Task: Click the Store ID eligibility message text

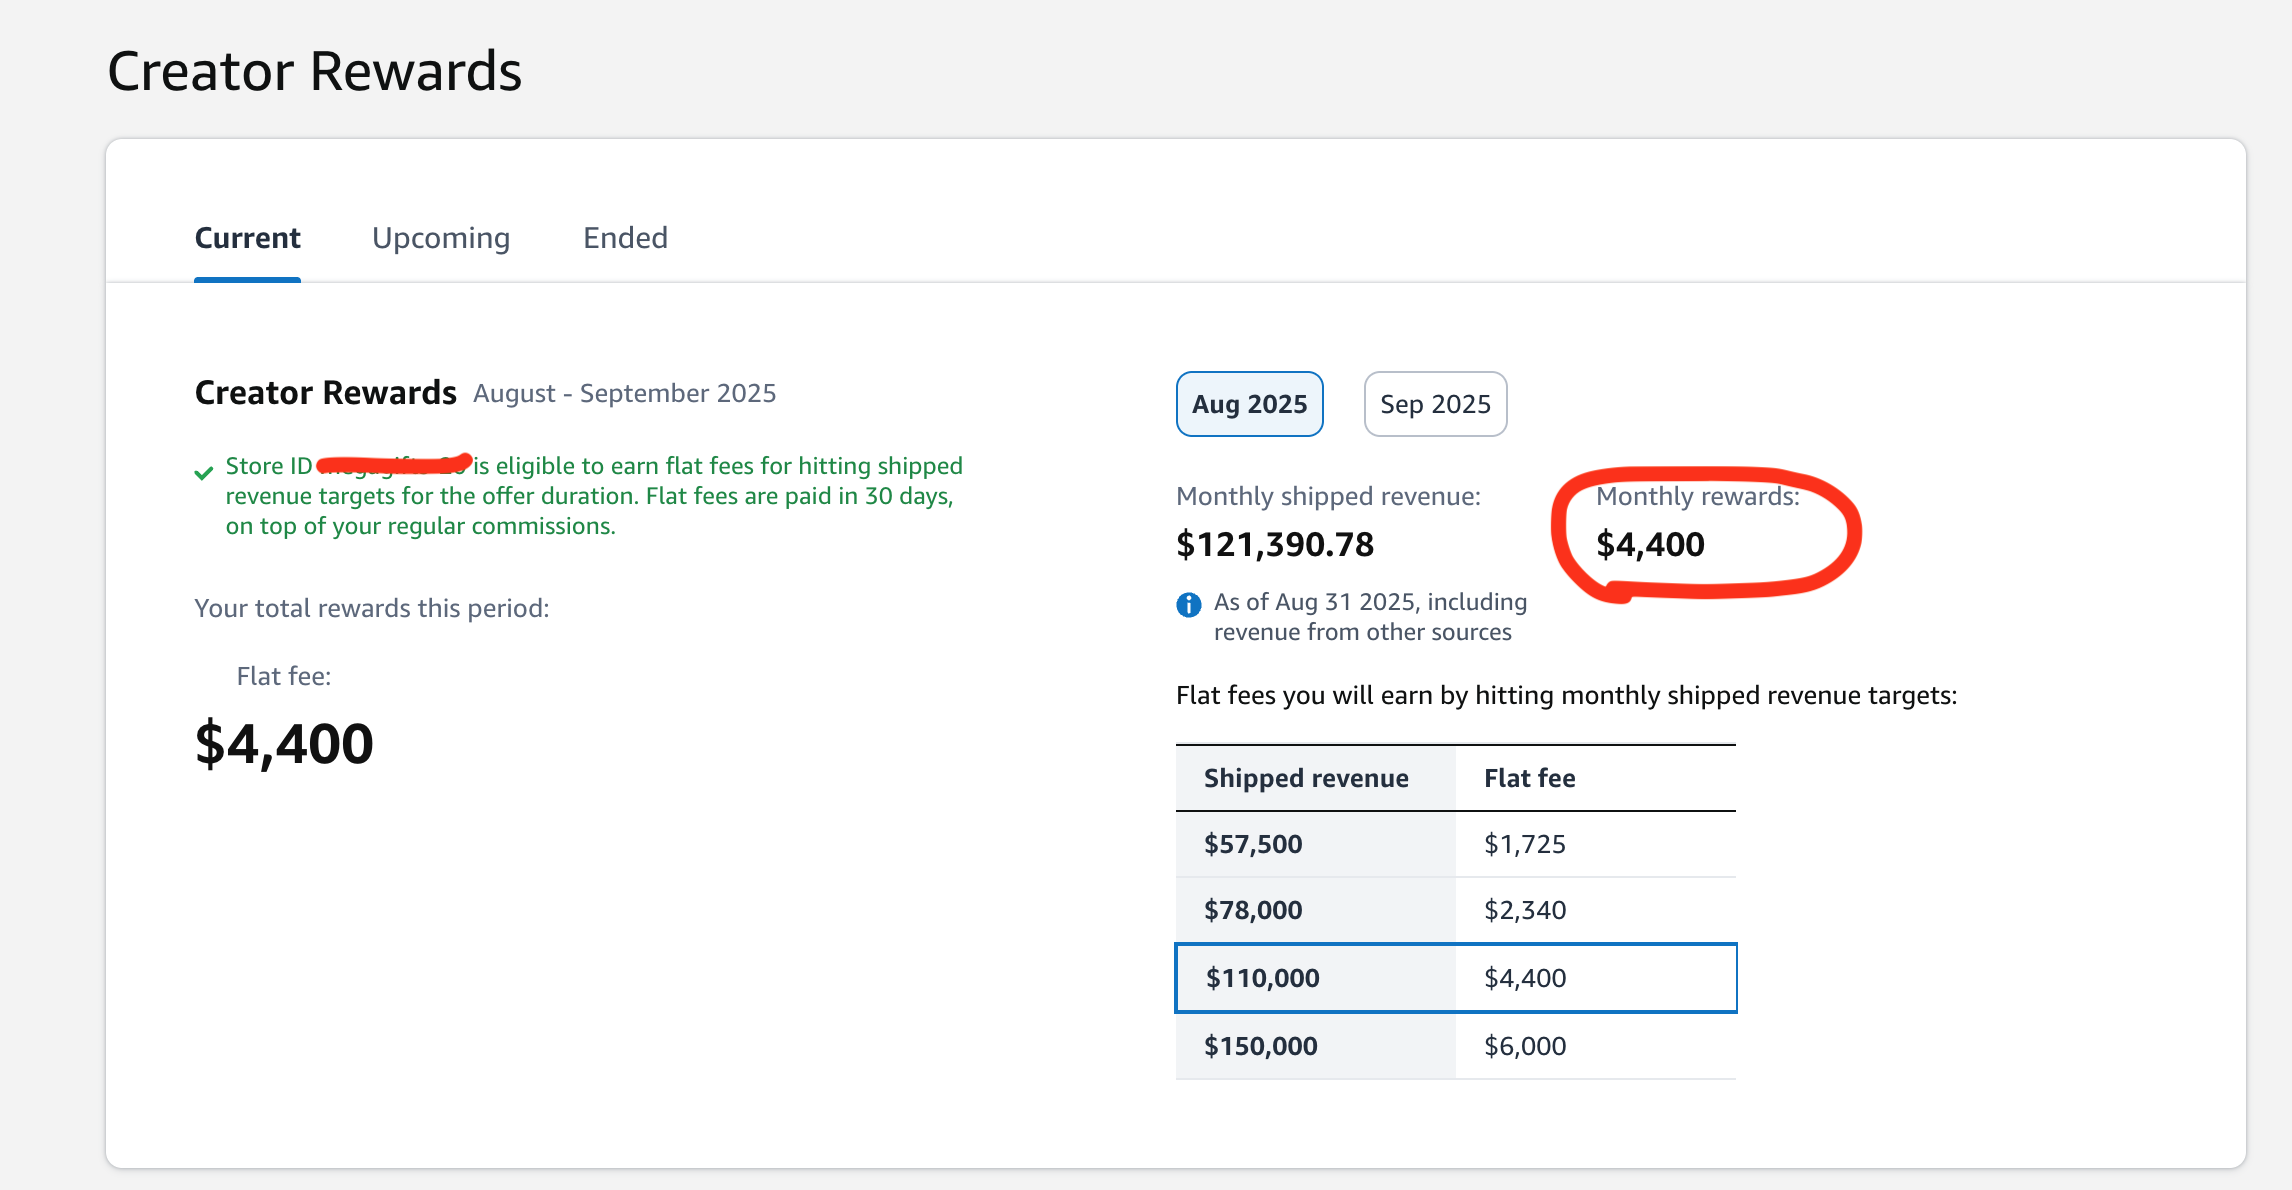Action: pos(594,496)
